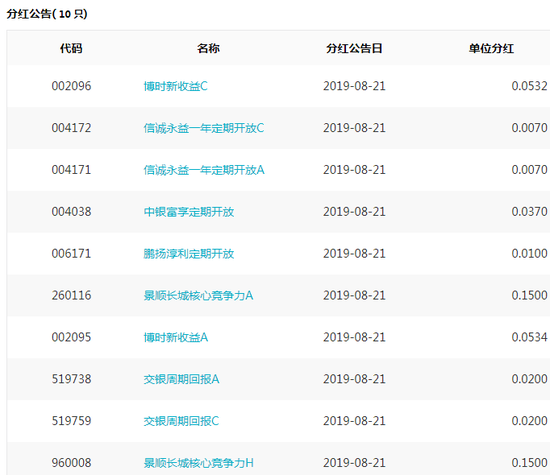Open fund link 景顺长城核心竞争力H
550x475 pixels.
tap(199, 463)
